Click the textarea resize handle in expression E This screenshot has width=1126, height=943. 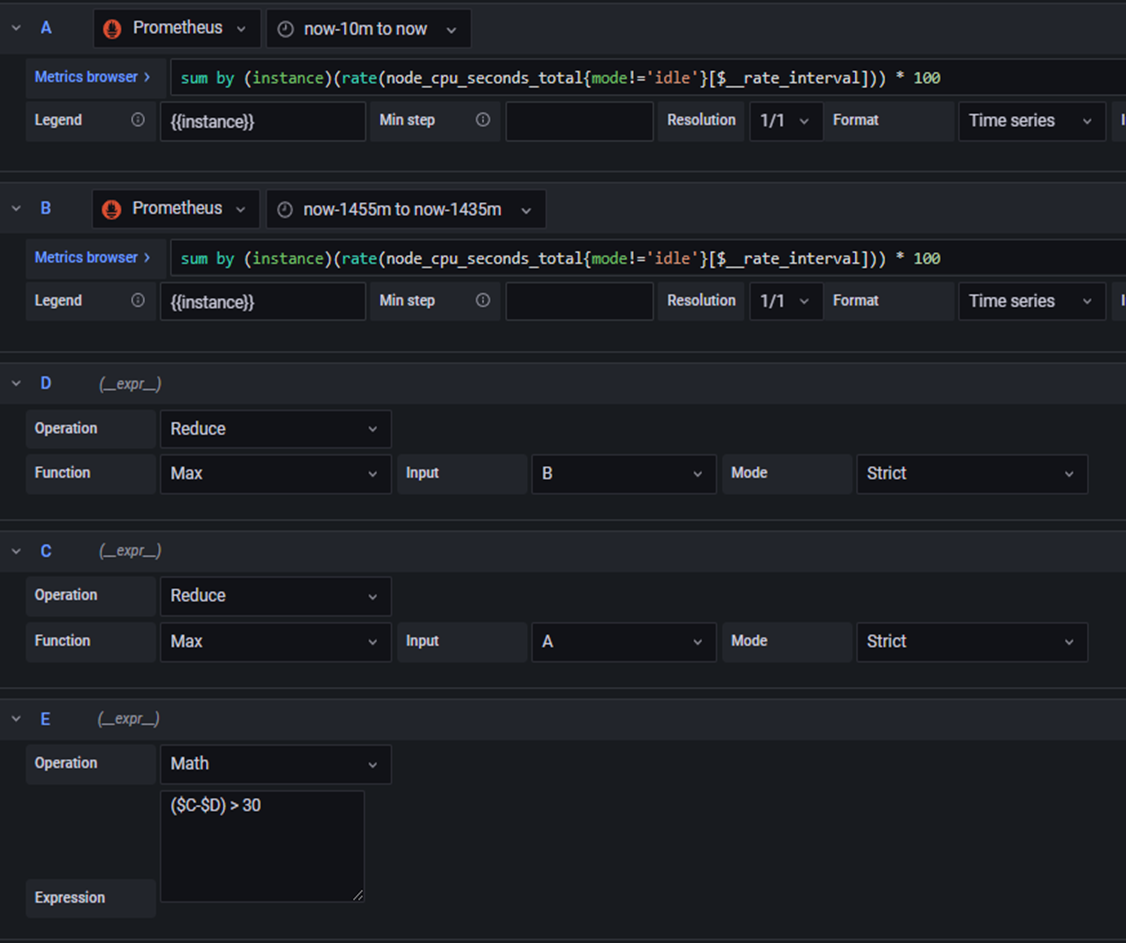[358, 895]
